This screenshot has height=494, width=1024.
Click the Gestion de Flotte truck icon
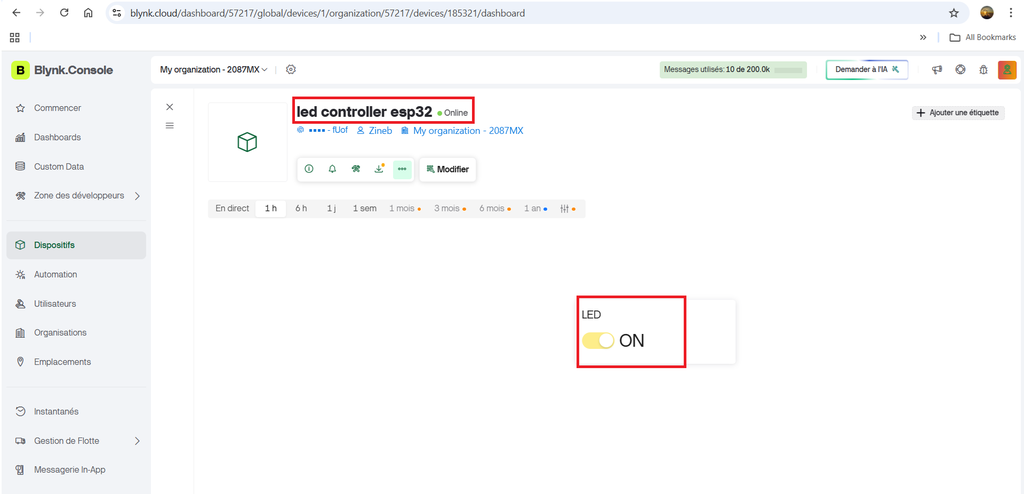tap(20, 441)
